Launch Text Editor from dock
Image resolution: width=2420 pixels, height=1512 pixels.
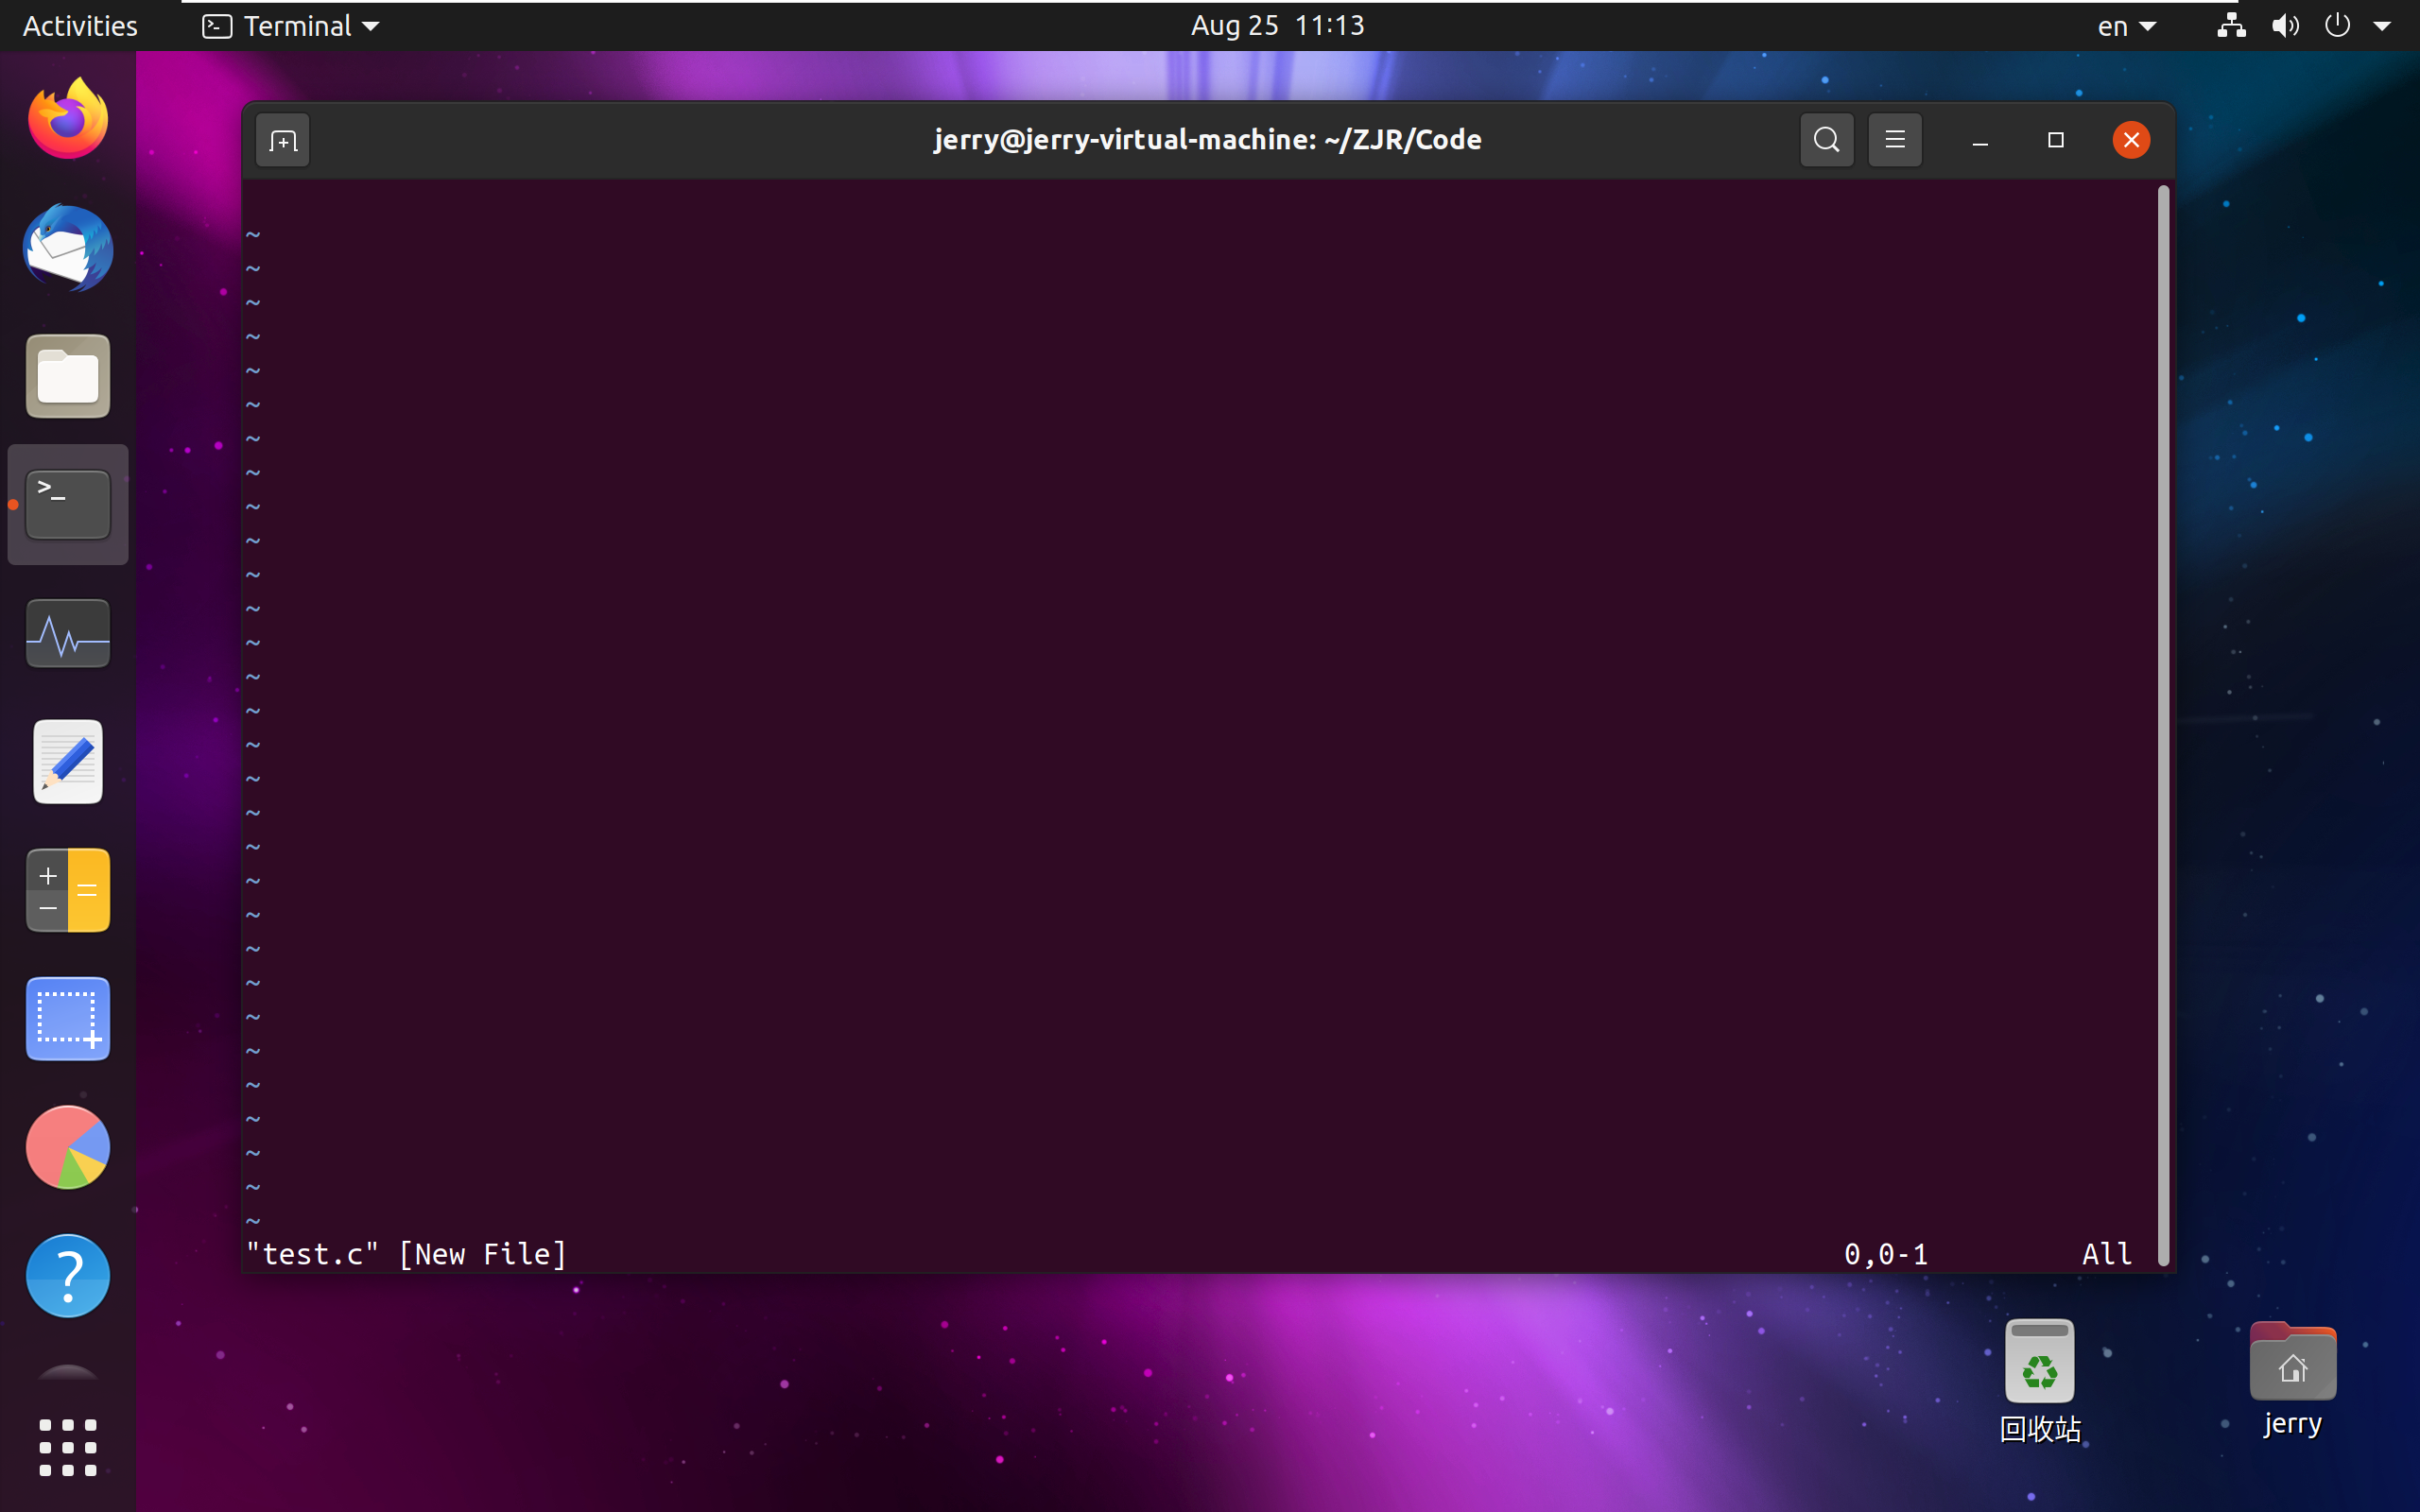(x=68, y=762)
